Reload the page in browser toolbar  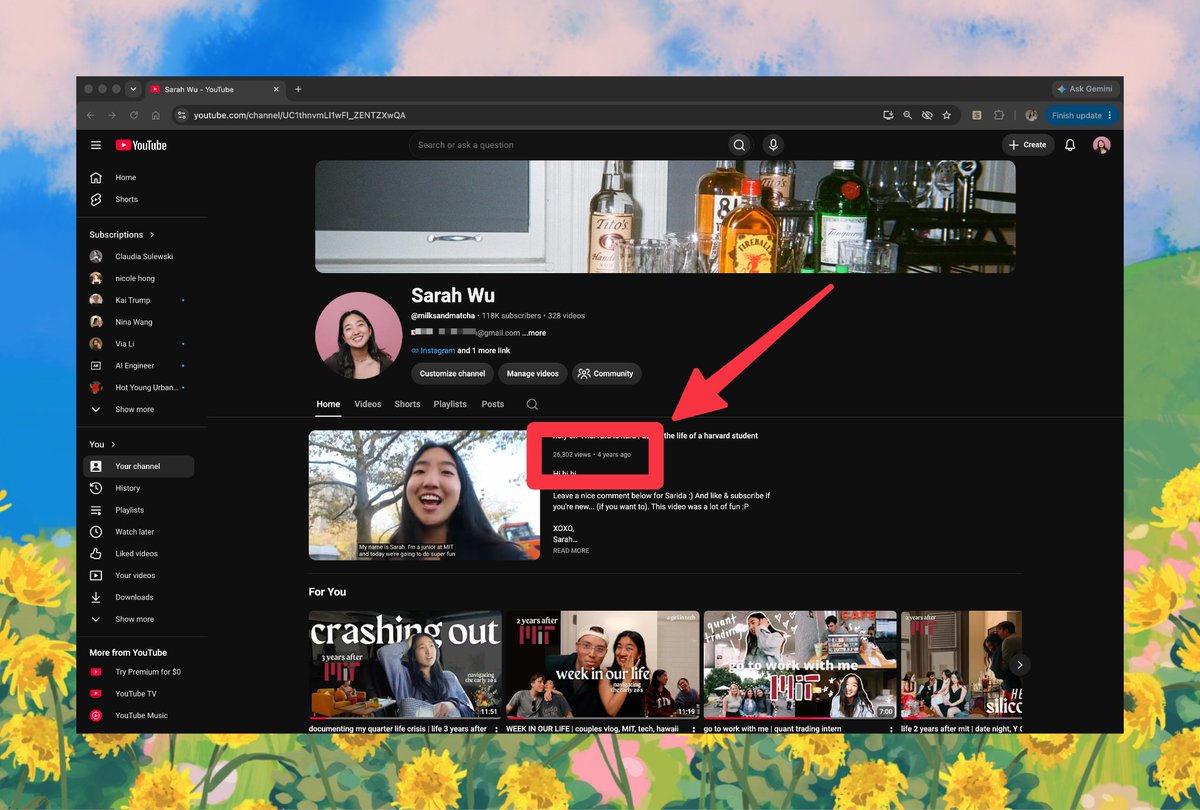point(133,115)
